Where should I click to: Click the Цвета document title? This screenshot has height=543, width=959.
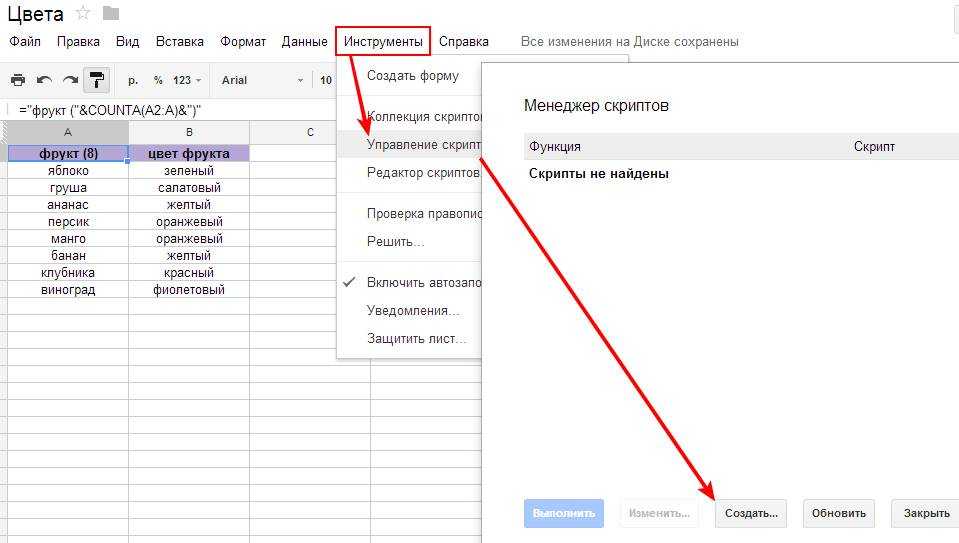[35, 13]
